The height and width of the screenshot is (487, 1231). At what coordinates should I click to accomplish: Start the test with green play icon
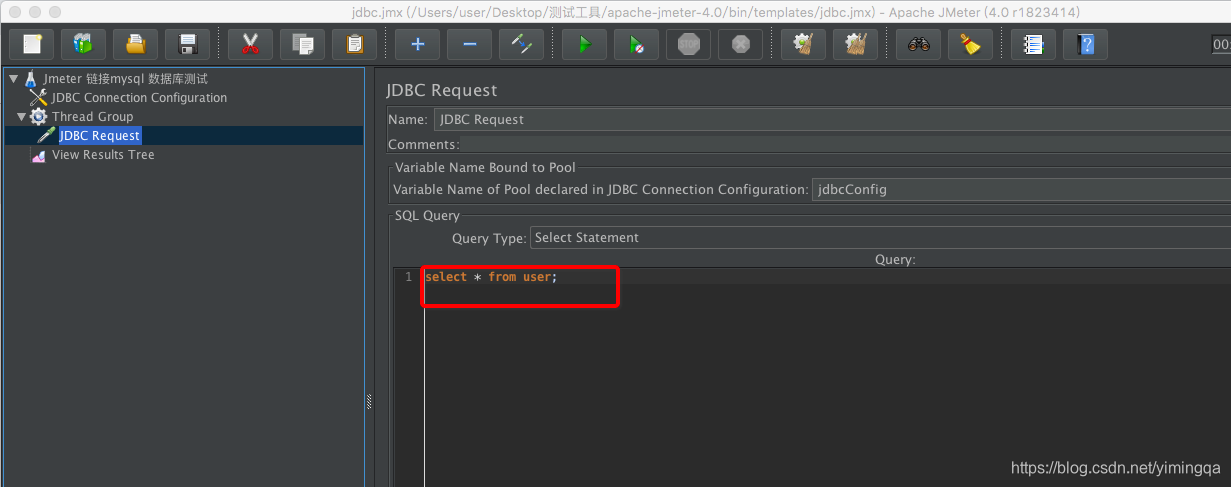[584, 44]
